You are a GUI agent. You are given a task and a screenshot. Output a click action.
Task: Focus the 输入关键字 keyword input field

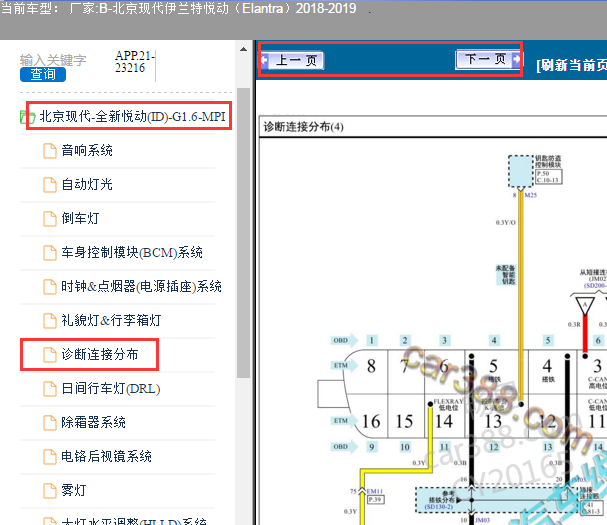[x=53, y=60]
